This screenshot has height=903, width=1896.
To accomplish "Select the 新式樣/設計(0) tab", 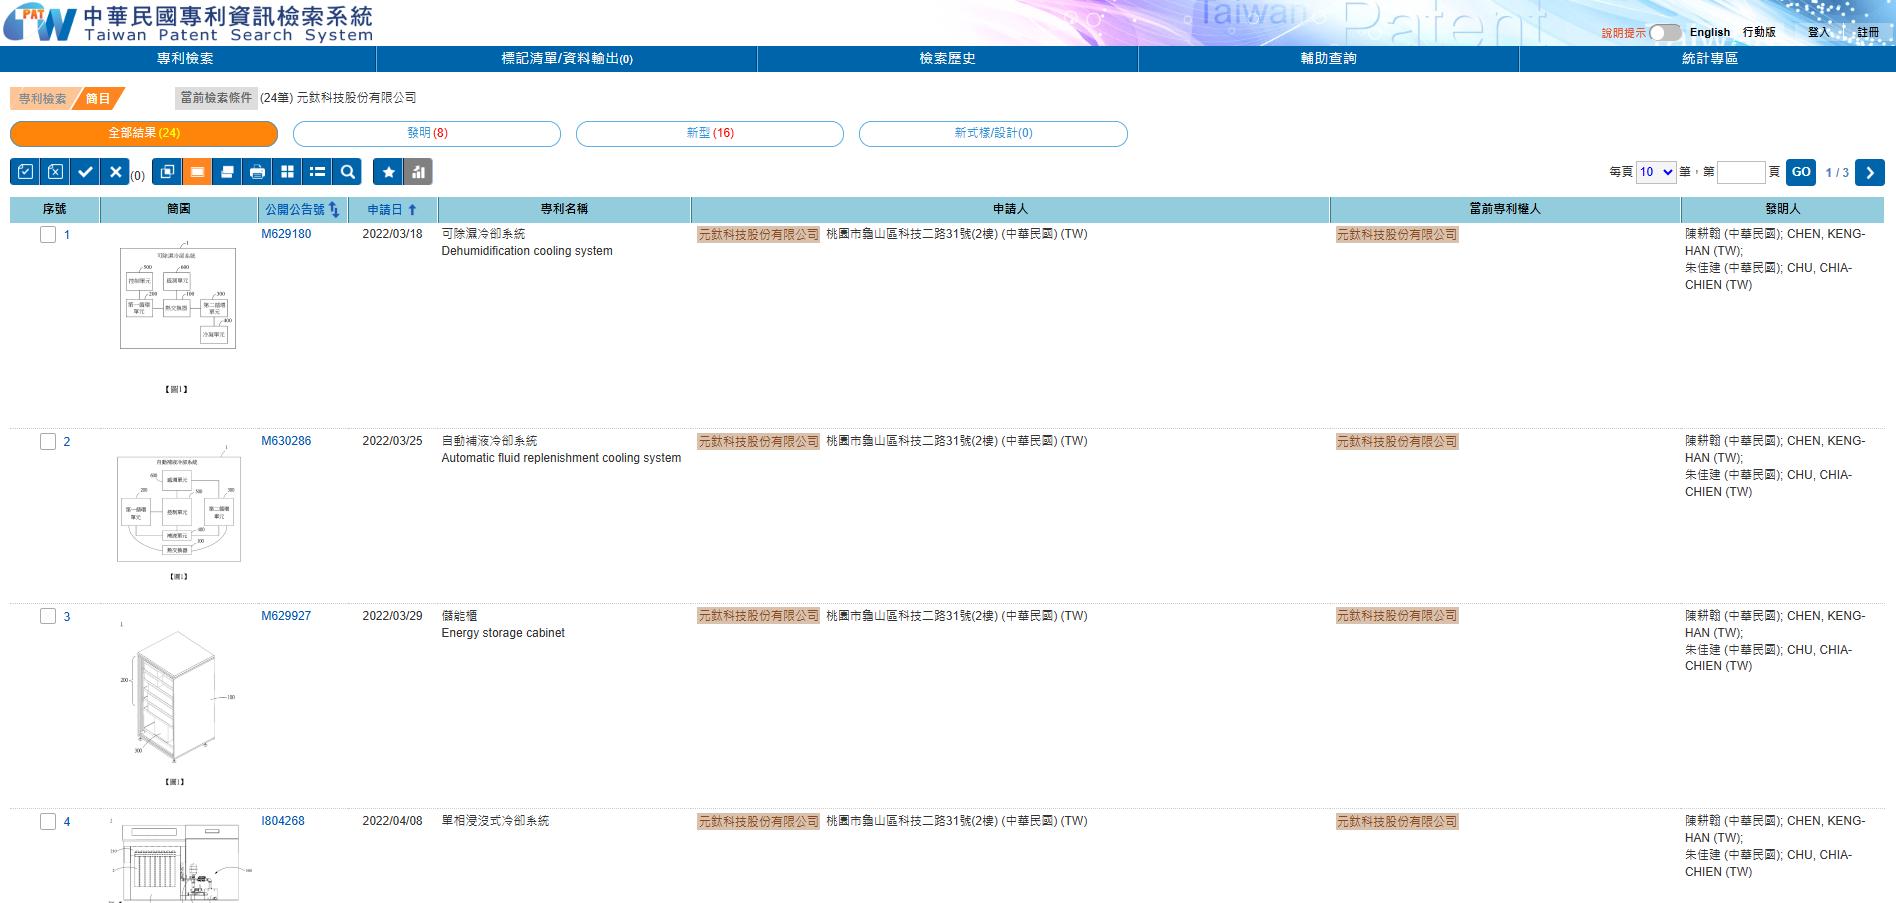I will (x=993, y=133).
